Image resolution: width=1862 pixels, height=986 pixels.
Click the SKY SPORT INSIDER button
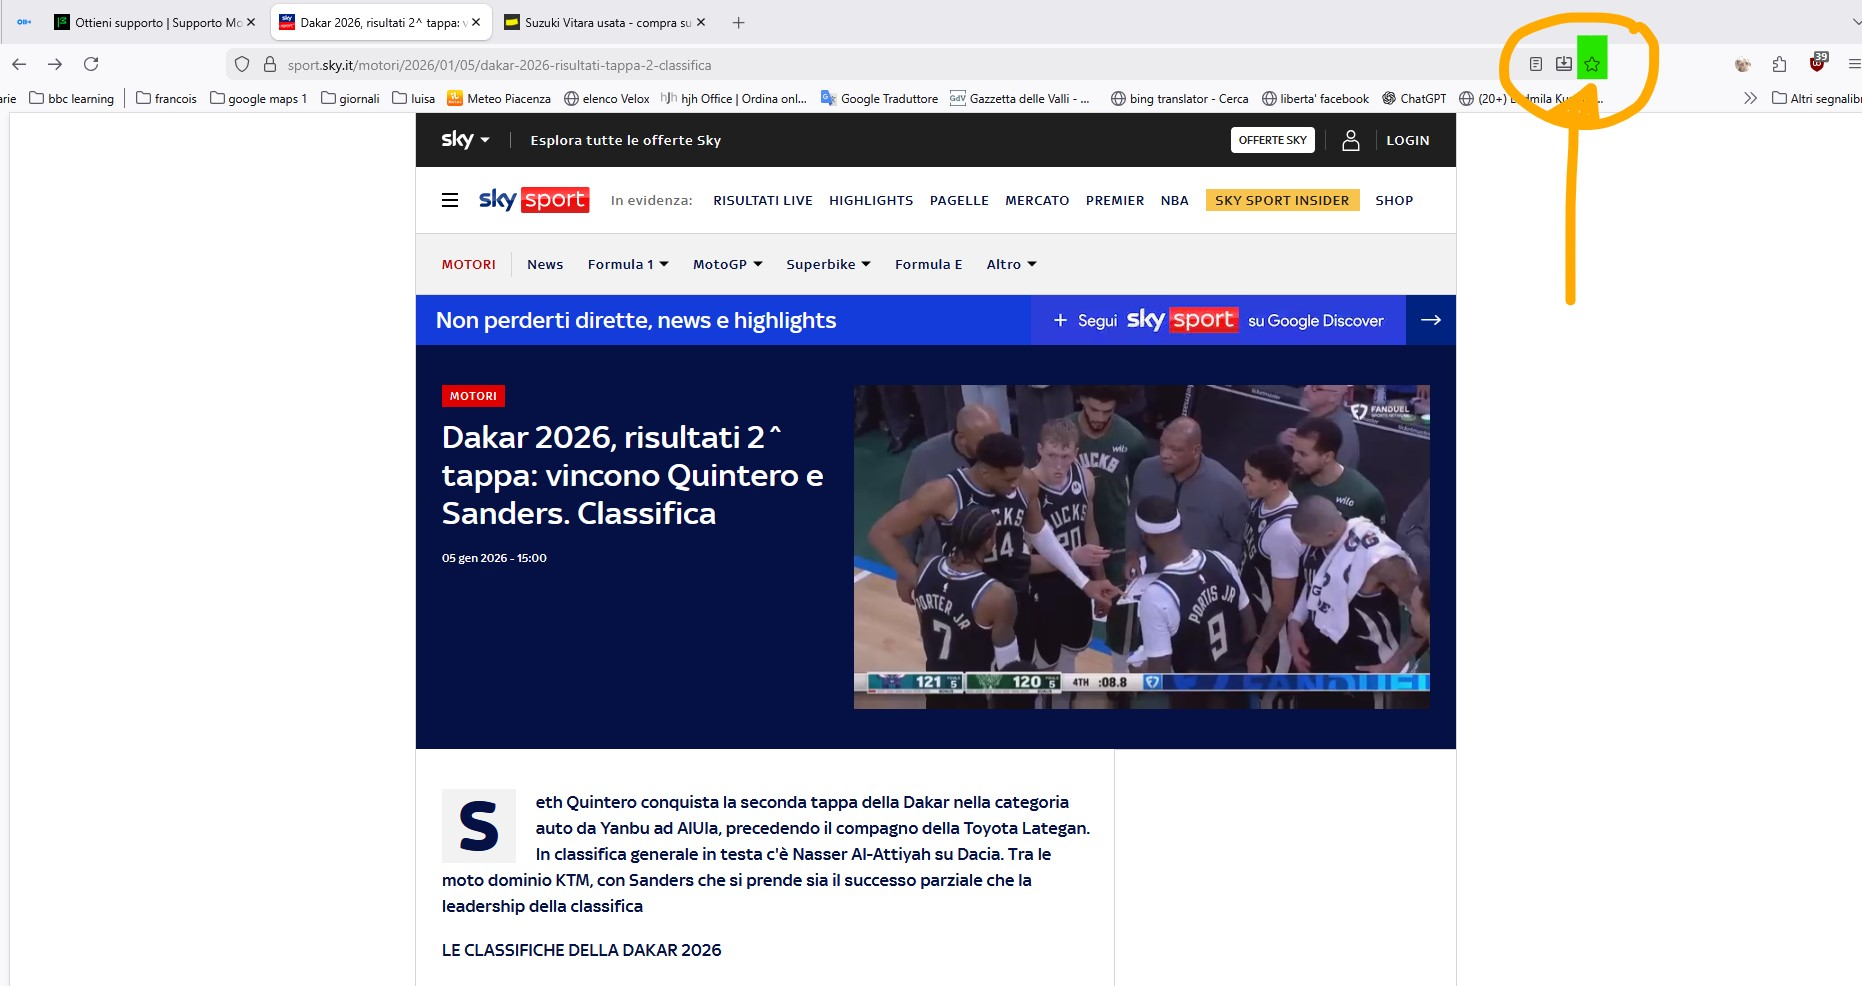(1282, 200)
